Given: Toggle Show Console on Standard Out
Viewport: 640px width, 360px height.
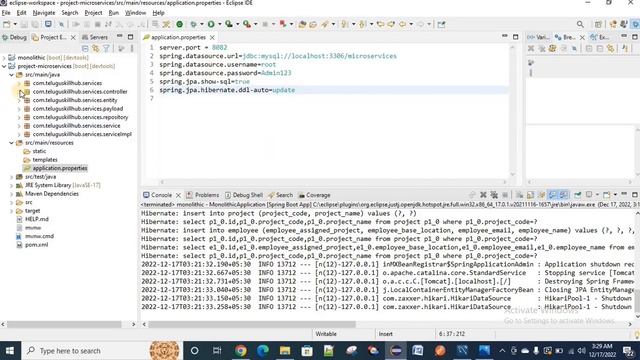Looking at the screenshot, I should point(552,195).
